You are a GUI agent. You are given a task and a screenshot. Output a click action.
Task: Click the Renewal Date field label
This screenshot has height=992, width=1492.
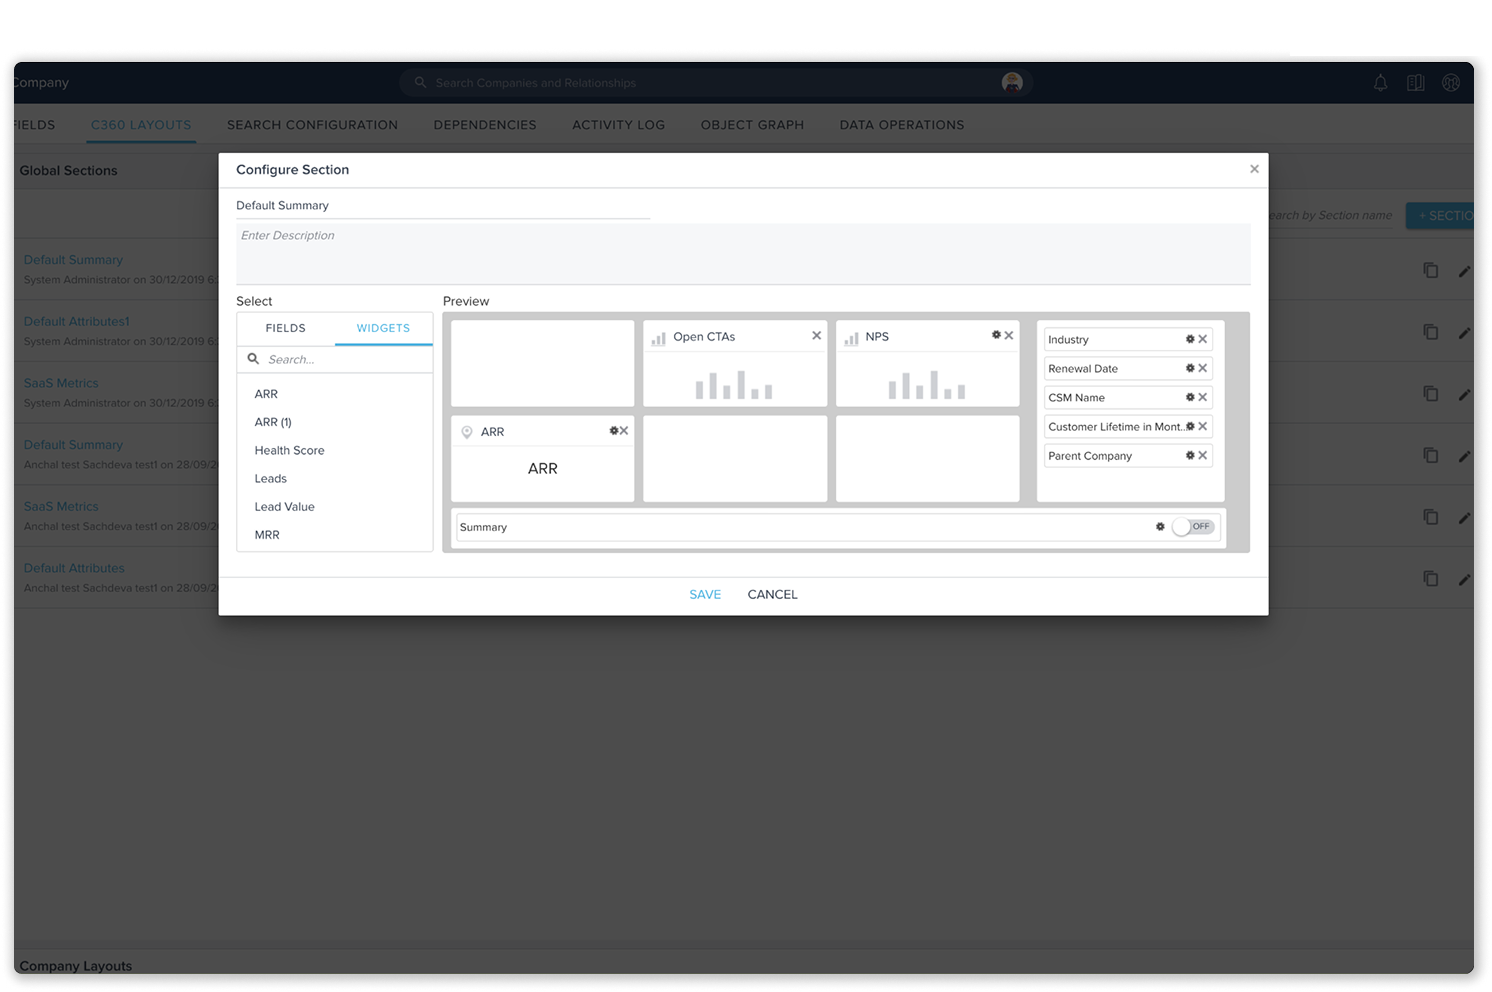[1083, 369]
